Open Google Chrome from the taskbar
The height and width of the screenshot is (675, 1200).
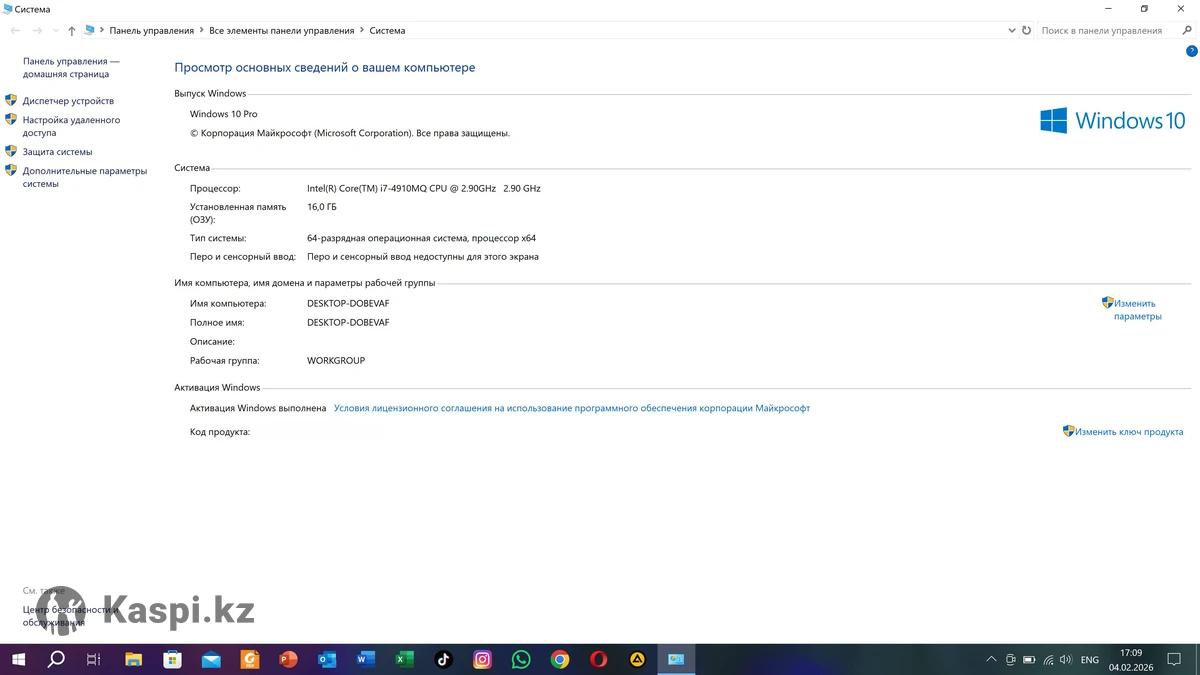(x=560, y=659)
